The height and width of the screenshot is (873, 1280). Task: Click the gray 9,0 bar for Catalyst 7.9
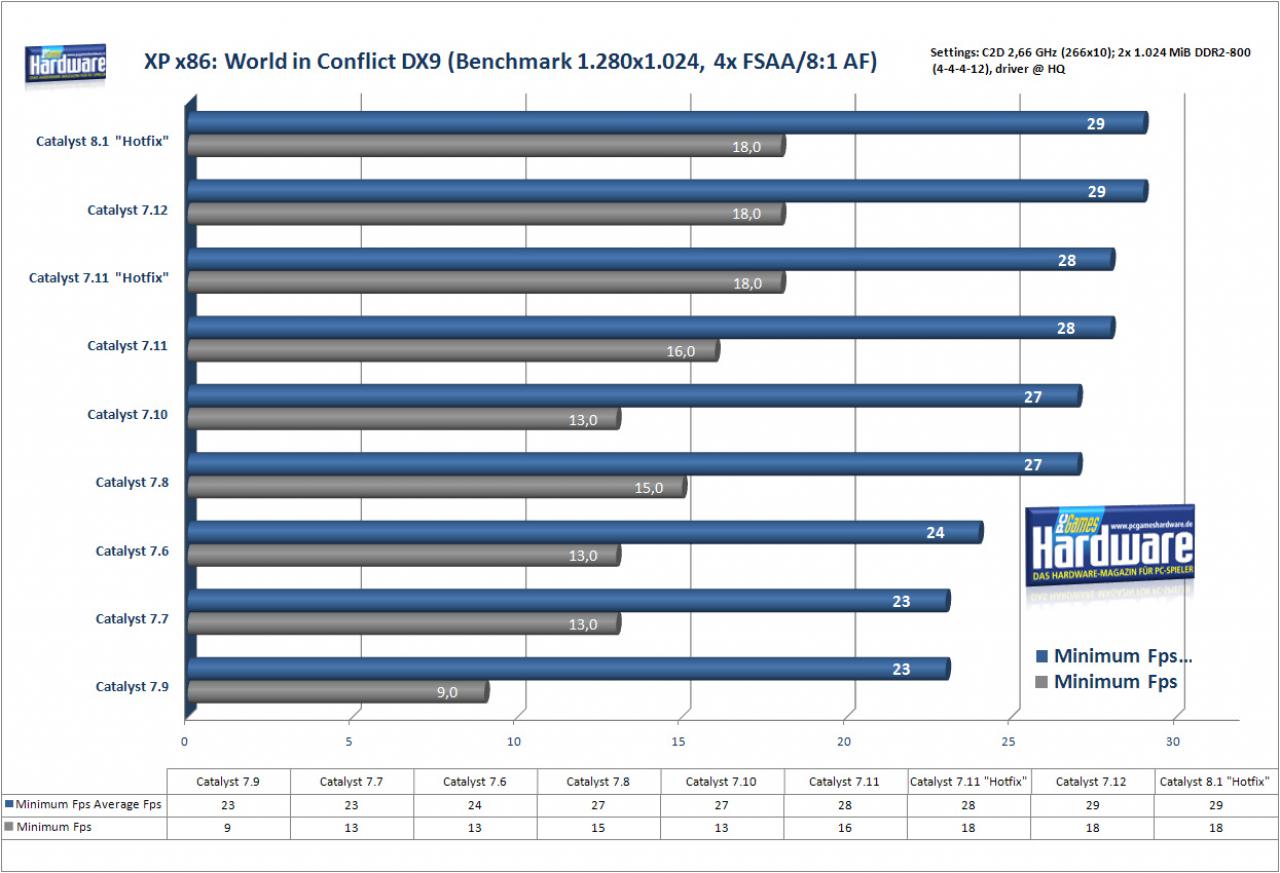point(338,691)
